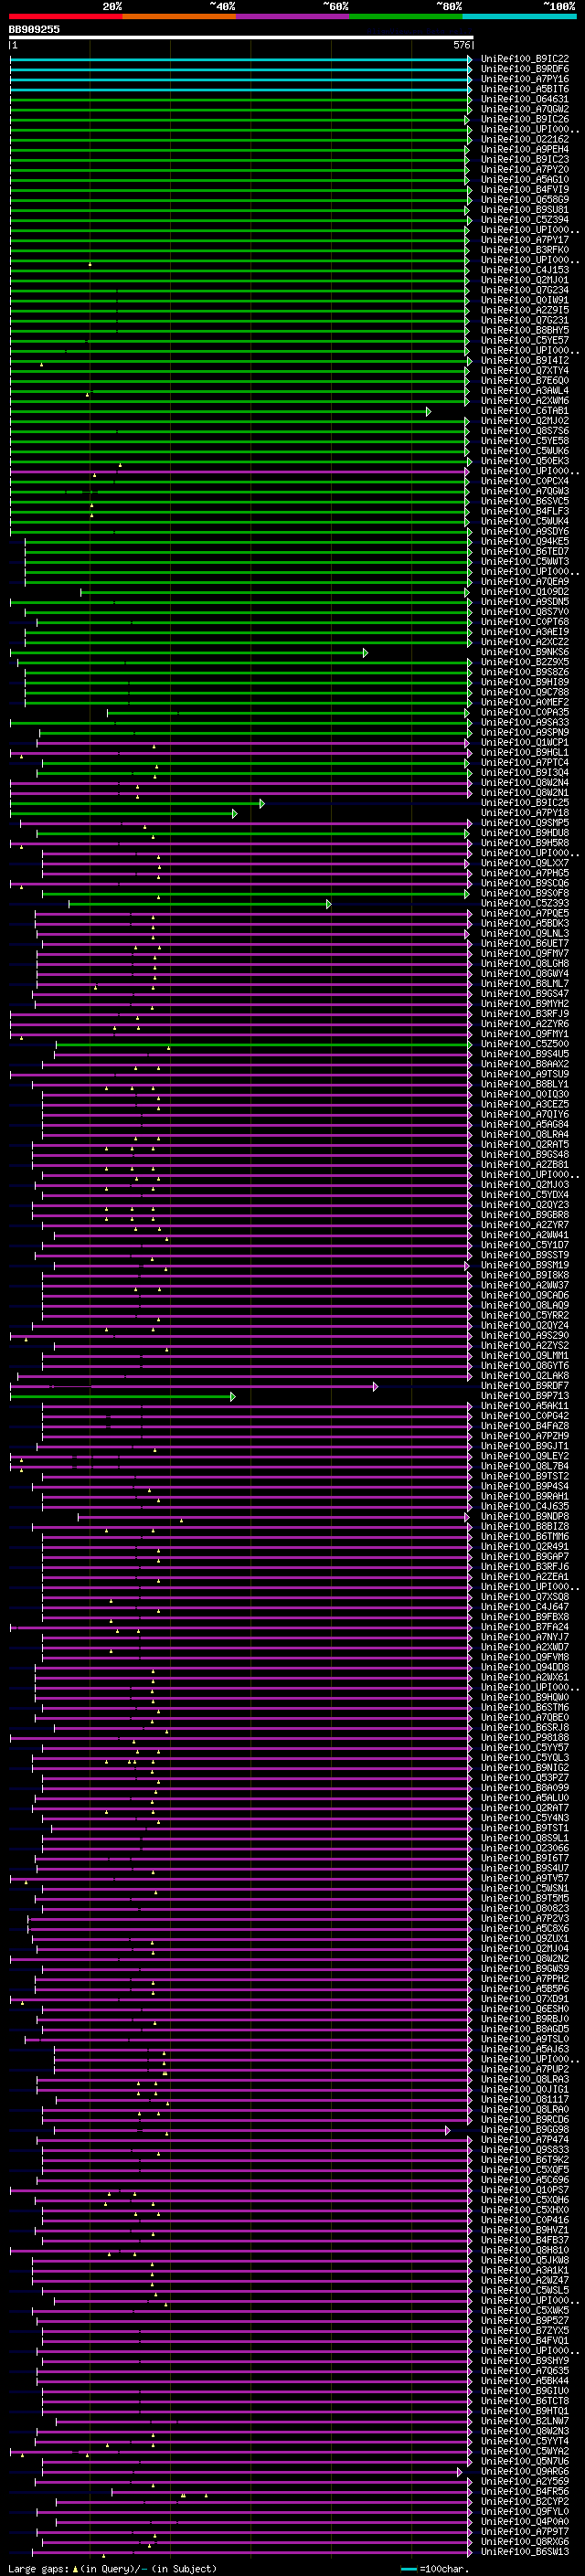Click the green ~80% identity legend segment
Image resolution: width=585 pixels, height=2576 pixels.
(x=406, y=16)
